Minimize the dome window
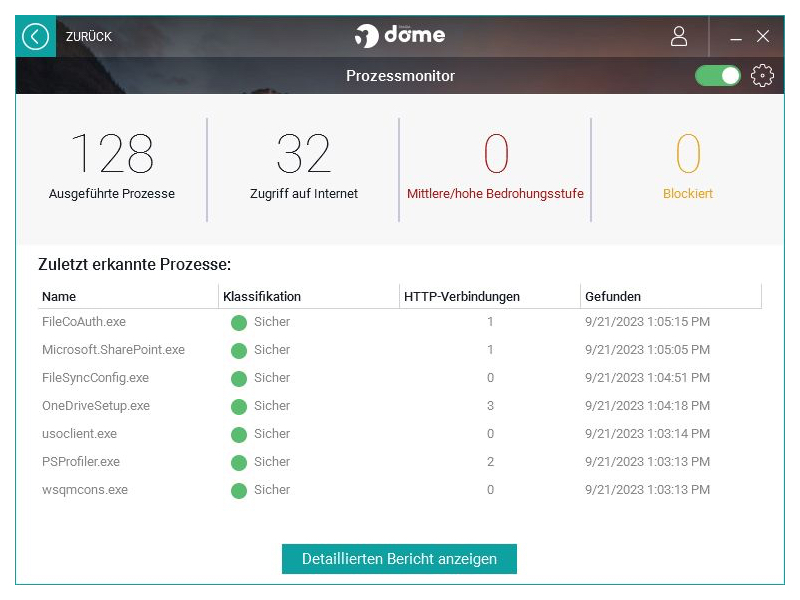This screenshot has width=800, height=600. [736, 37]
